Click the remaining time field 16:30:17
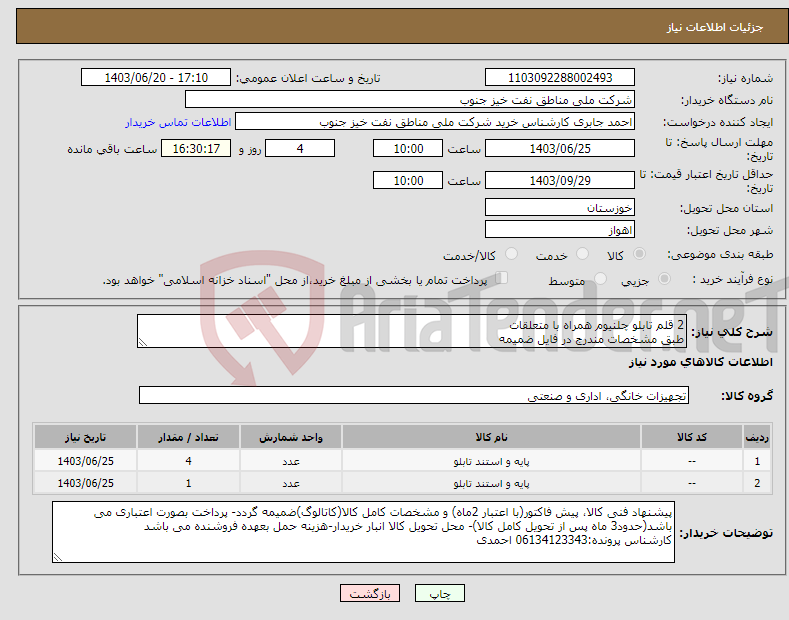The image size is (789, 620). [x=196, y=148]
